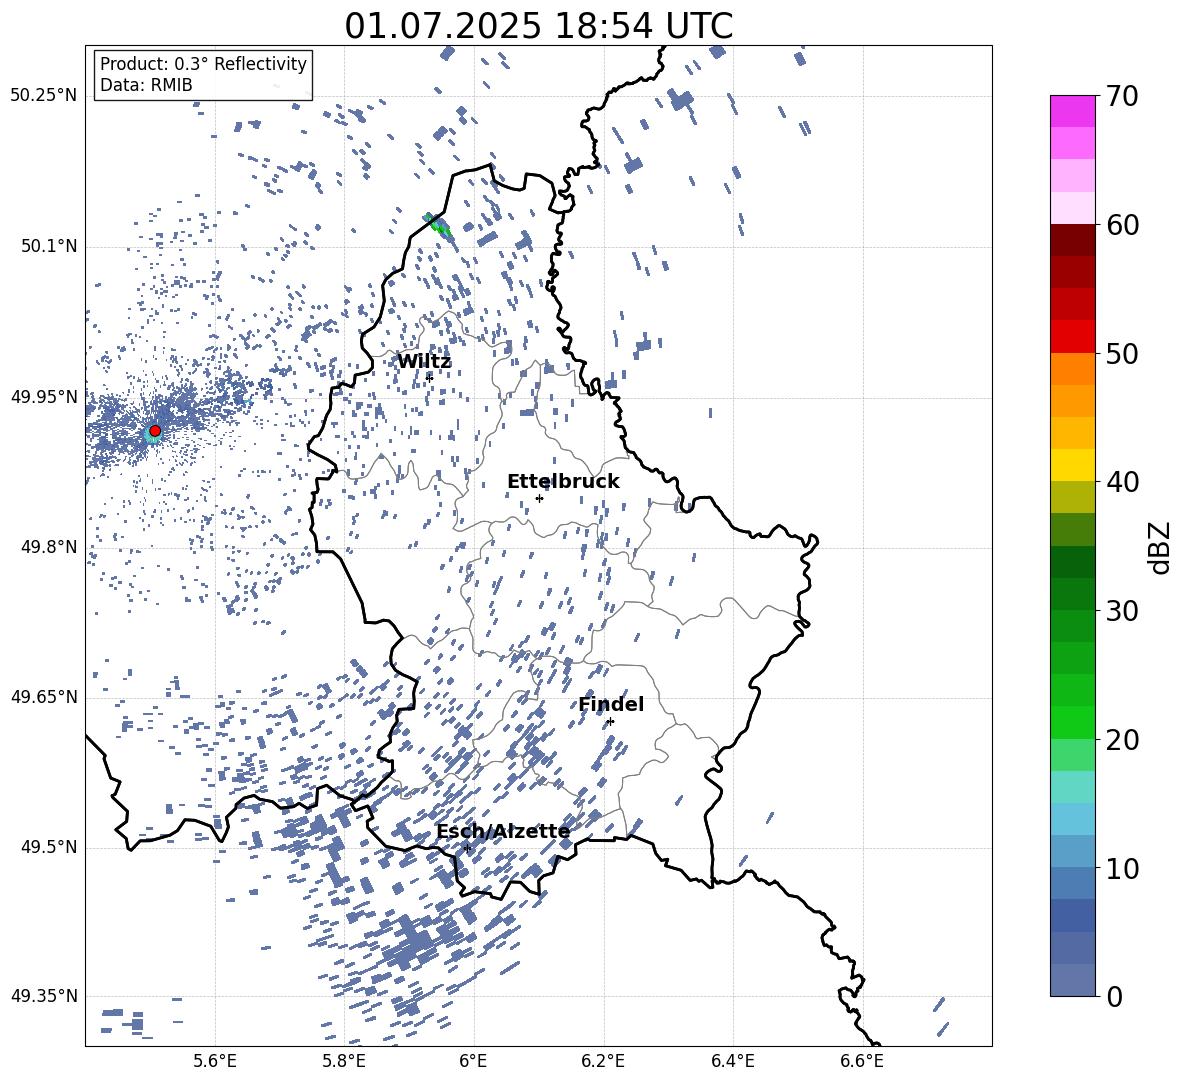
Task: Click the Data: RMIB text
Action: click(146, 85)
